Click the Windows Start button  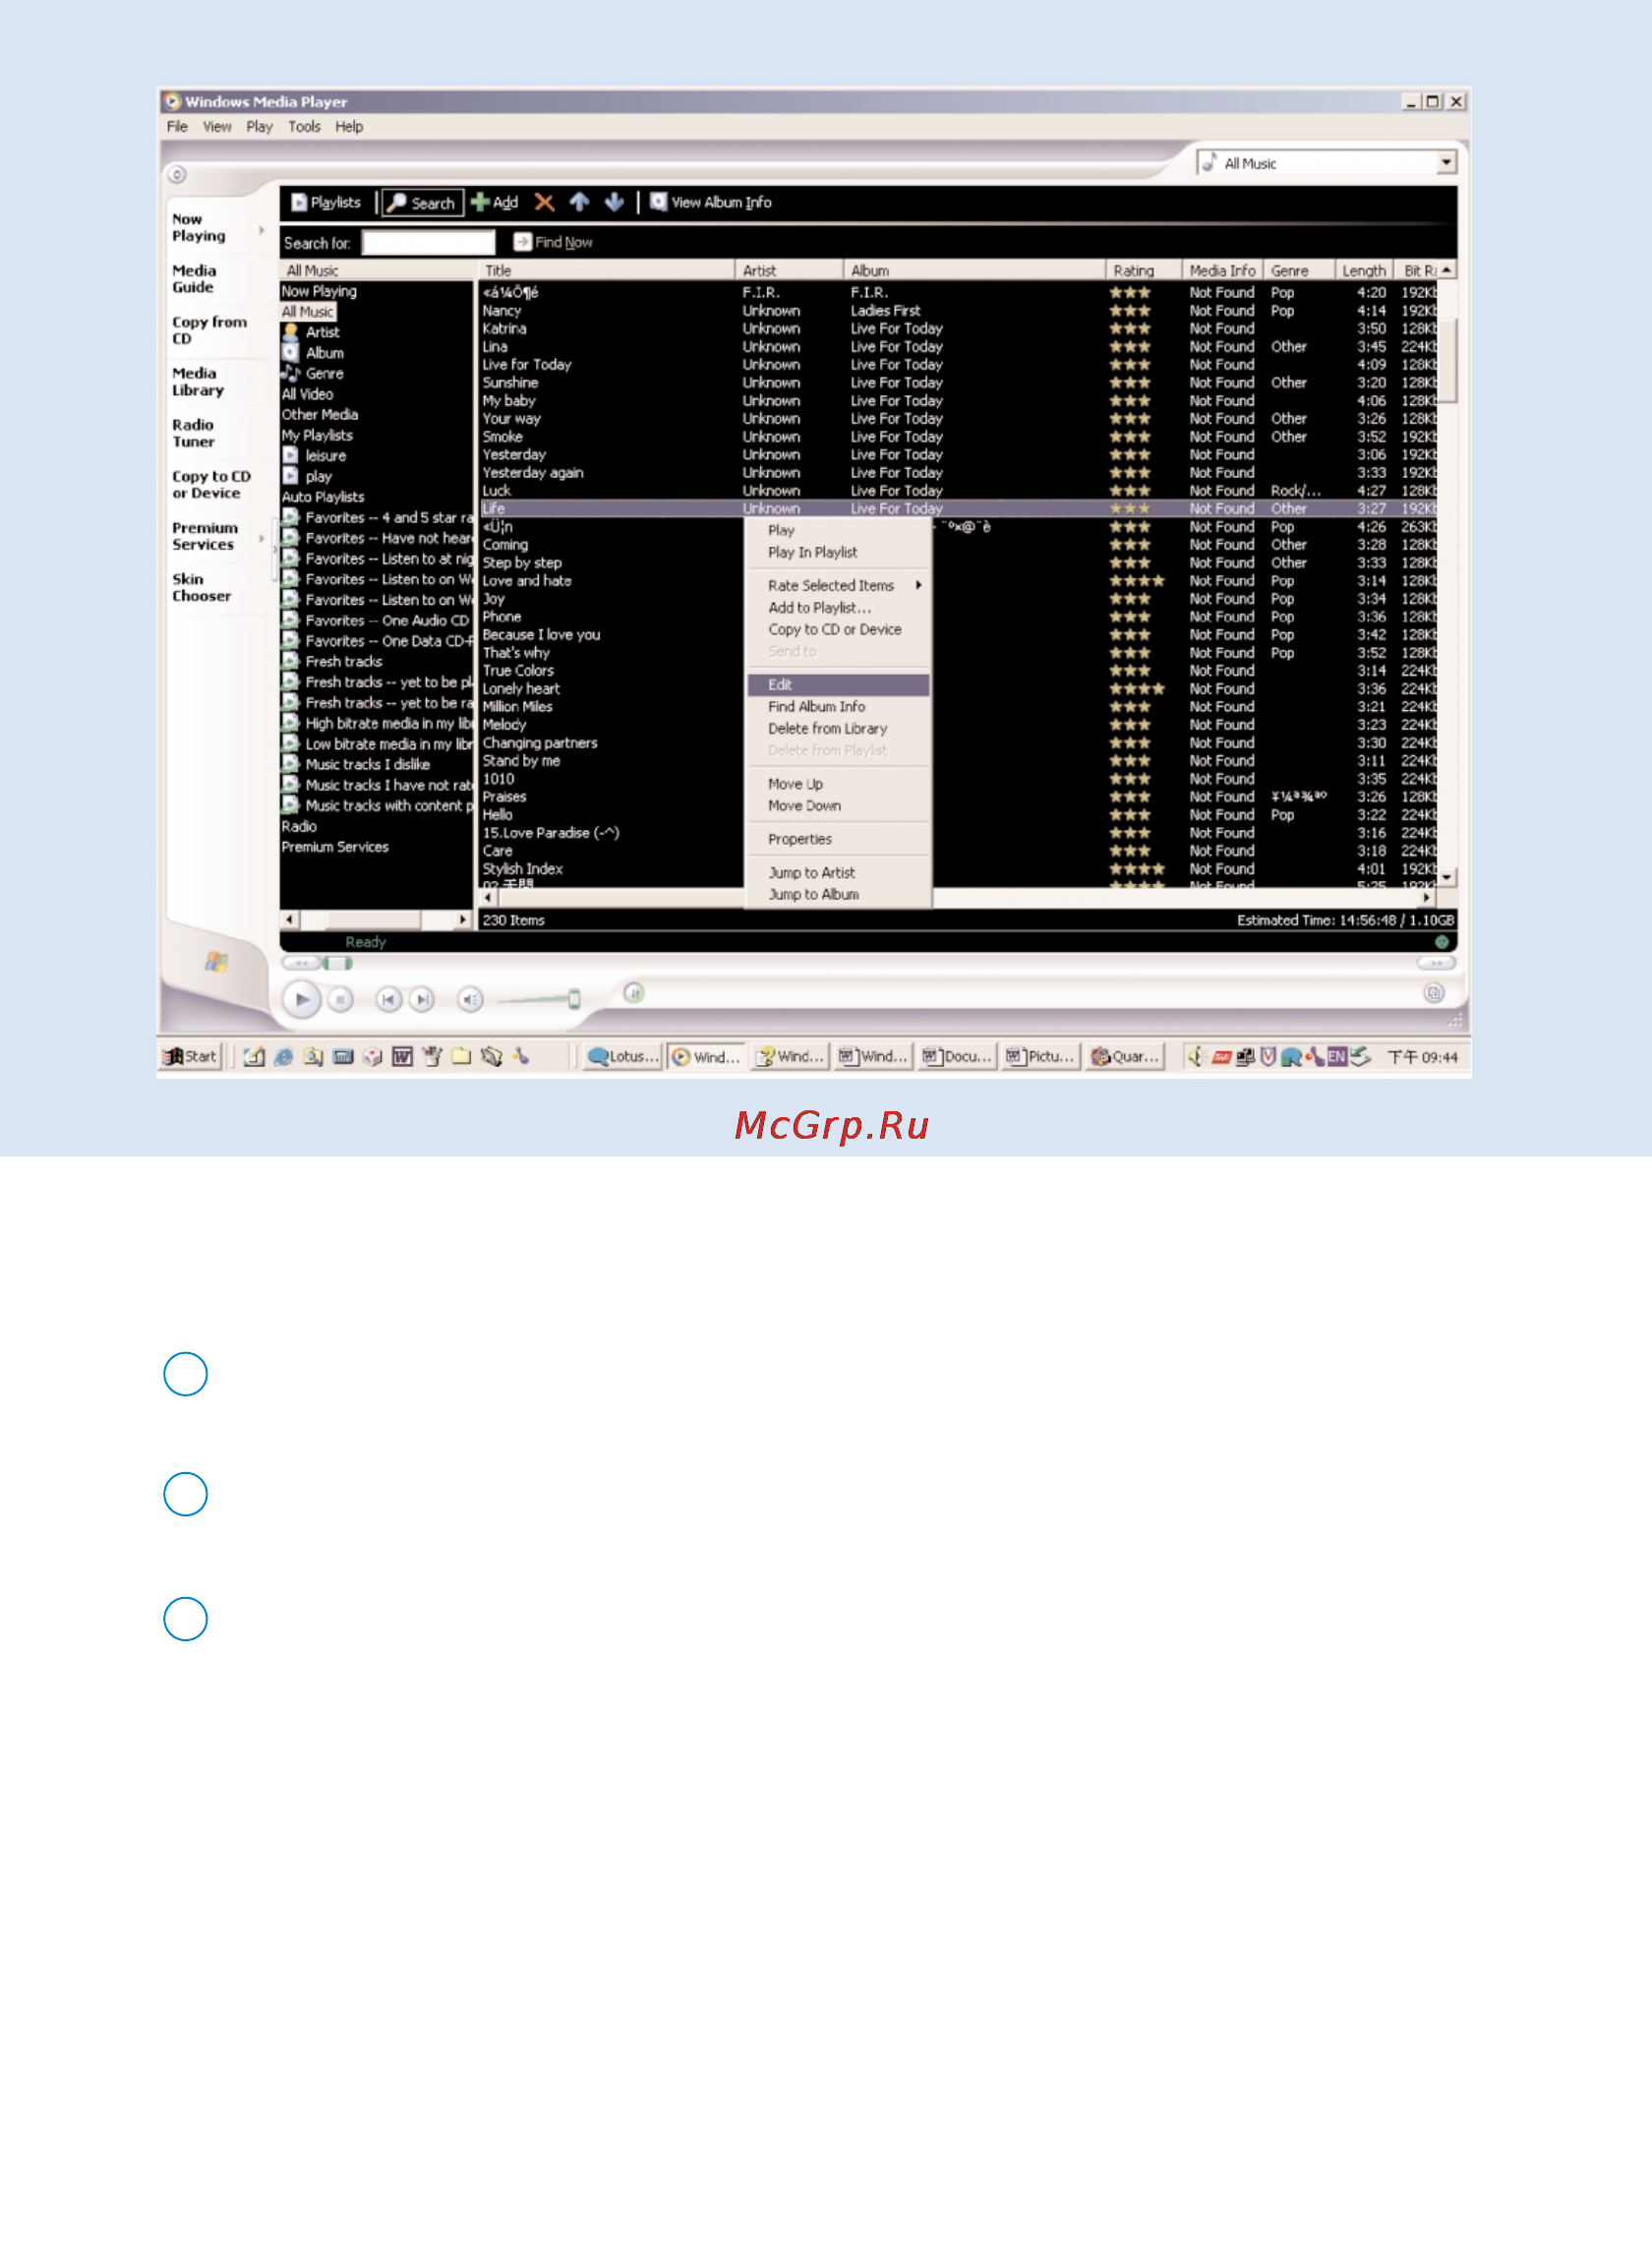[x=191, y=1057]
